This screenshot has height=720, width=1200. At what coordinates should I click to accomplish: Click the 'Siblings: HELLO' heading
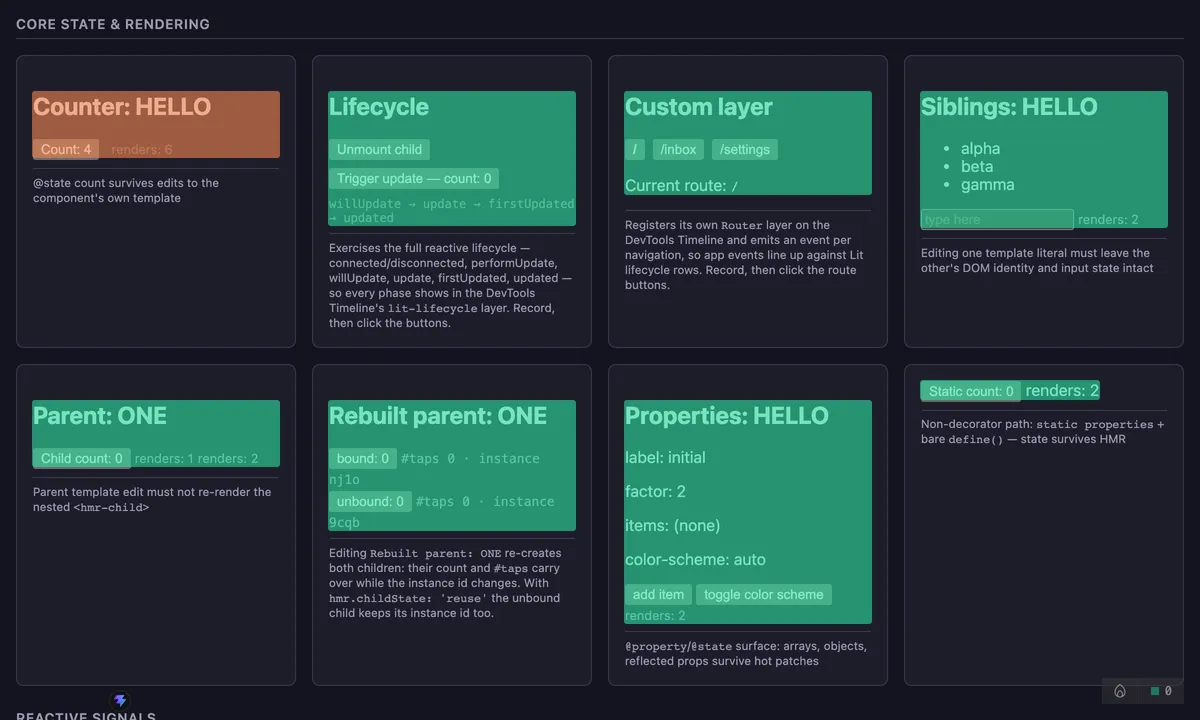[x=1009, y=106]
